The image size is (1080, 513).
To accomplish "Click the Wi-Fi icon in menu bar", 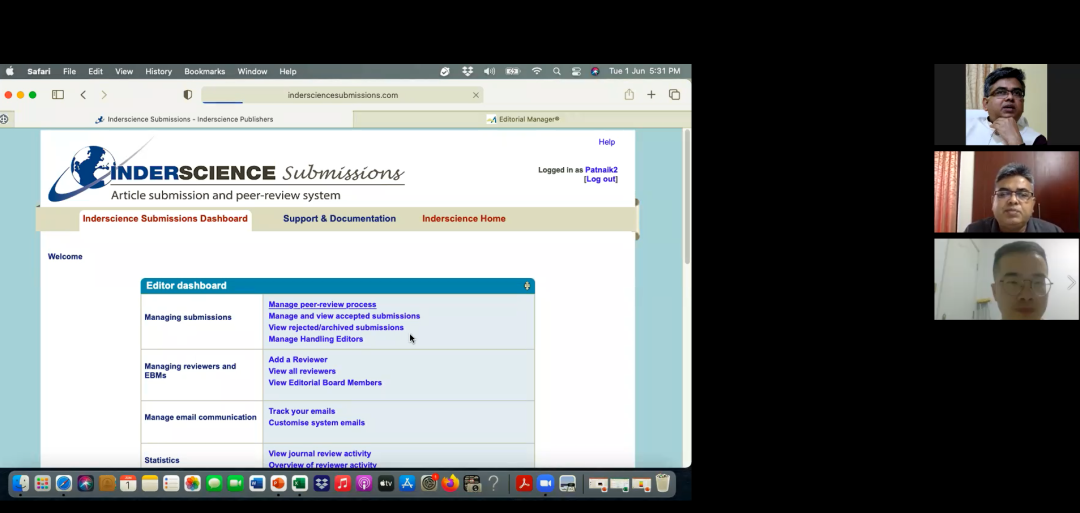I will tap(537, 71).
